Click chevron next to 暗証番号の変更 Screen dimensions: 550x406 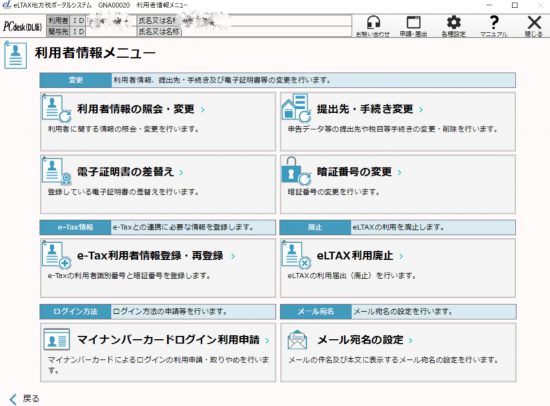tap(399, 172)
